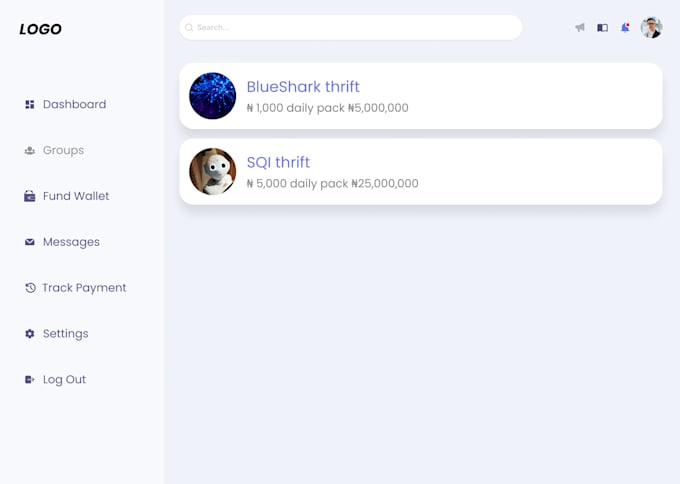Click the search magnifier icon
680x484 pixels.
point(189,27)
